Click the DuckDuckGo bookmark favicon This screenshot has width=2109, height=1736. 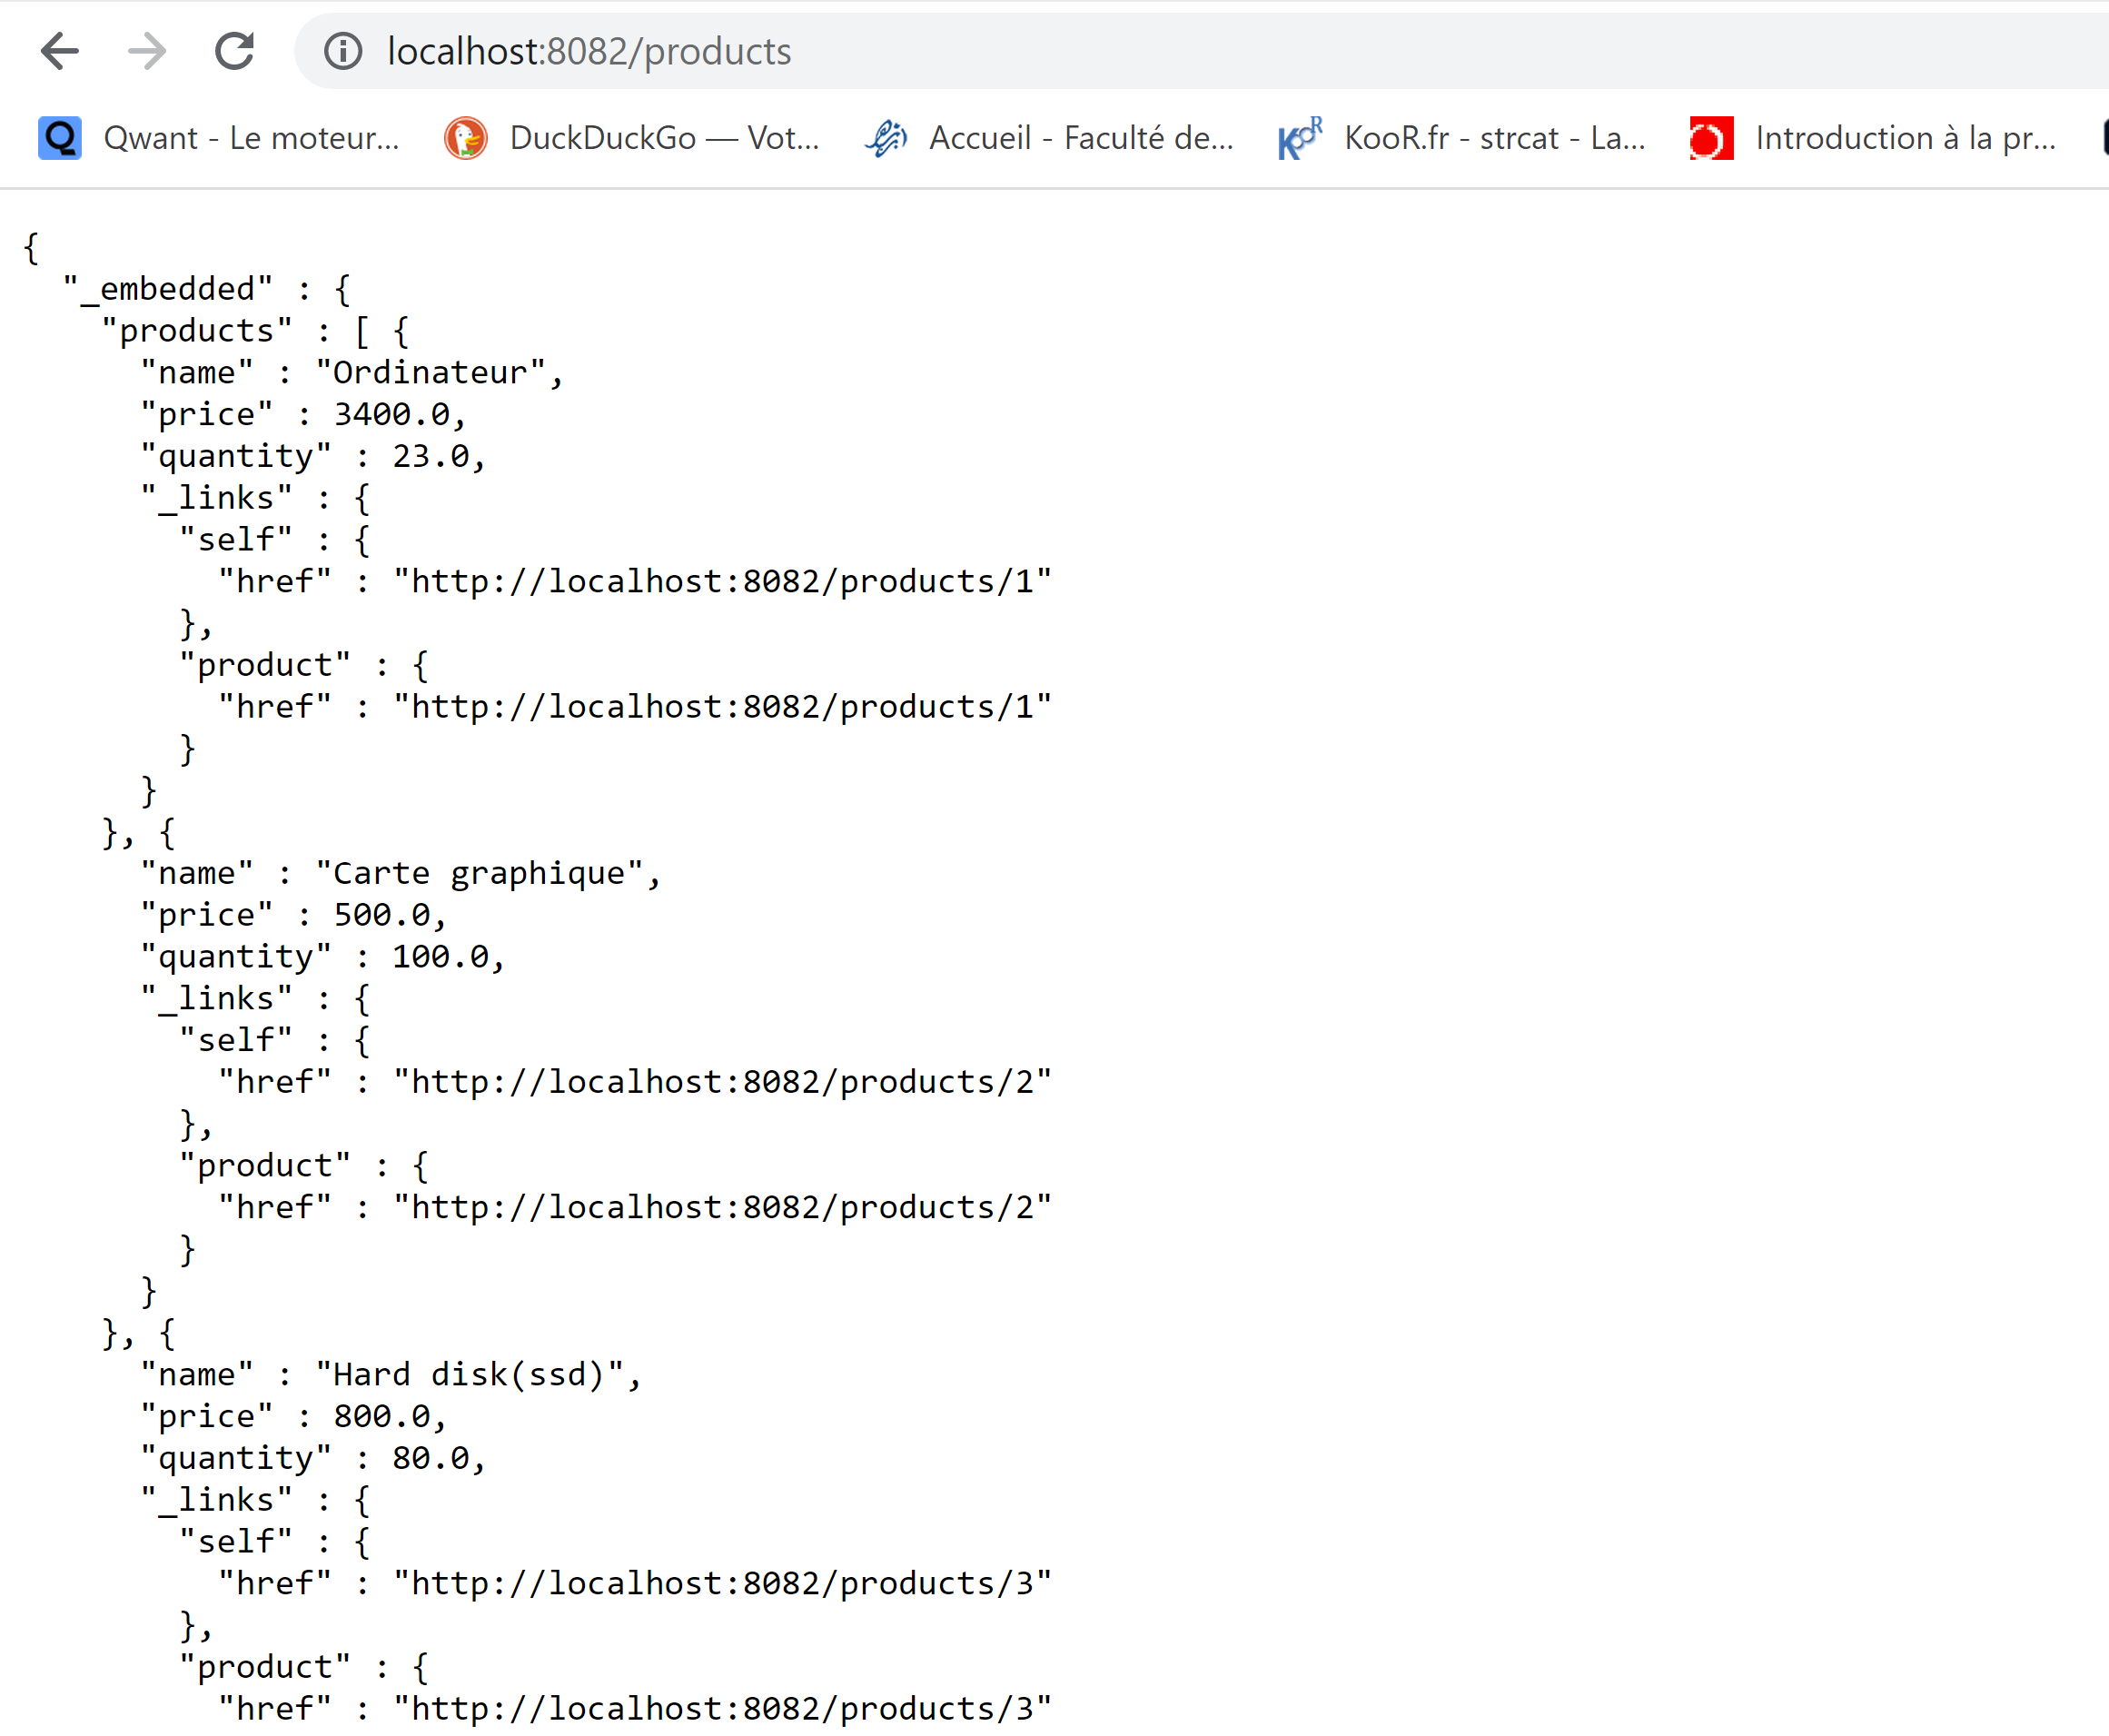pos(466,138)
